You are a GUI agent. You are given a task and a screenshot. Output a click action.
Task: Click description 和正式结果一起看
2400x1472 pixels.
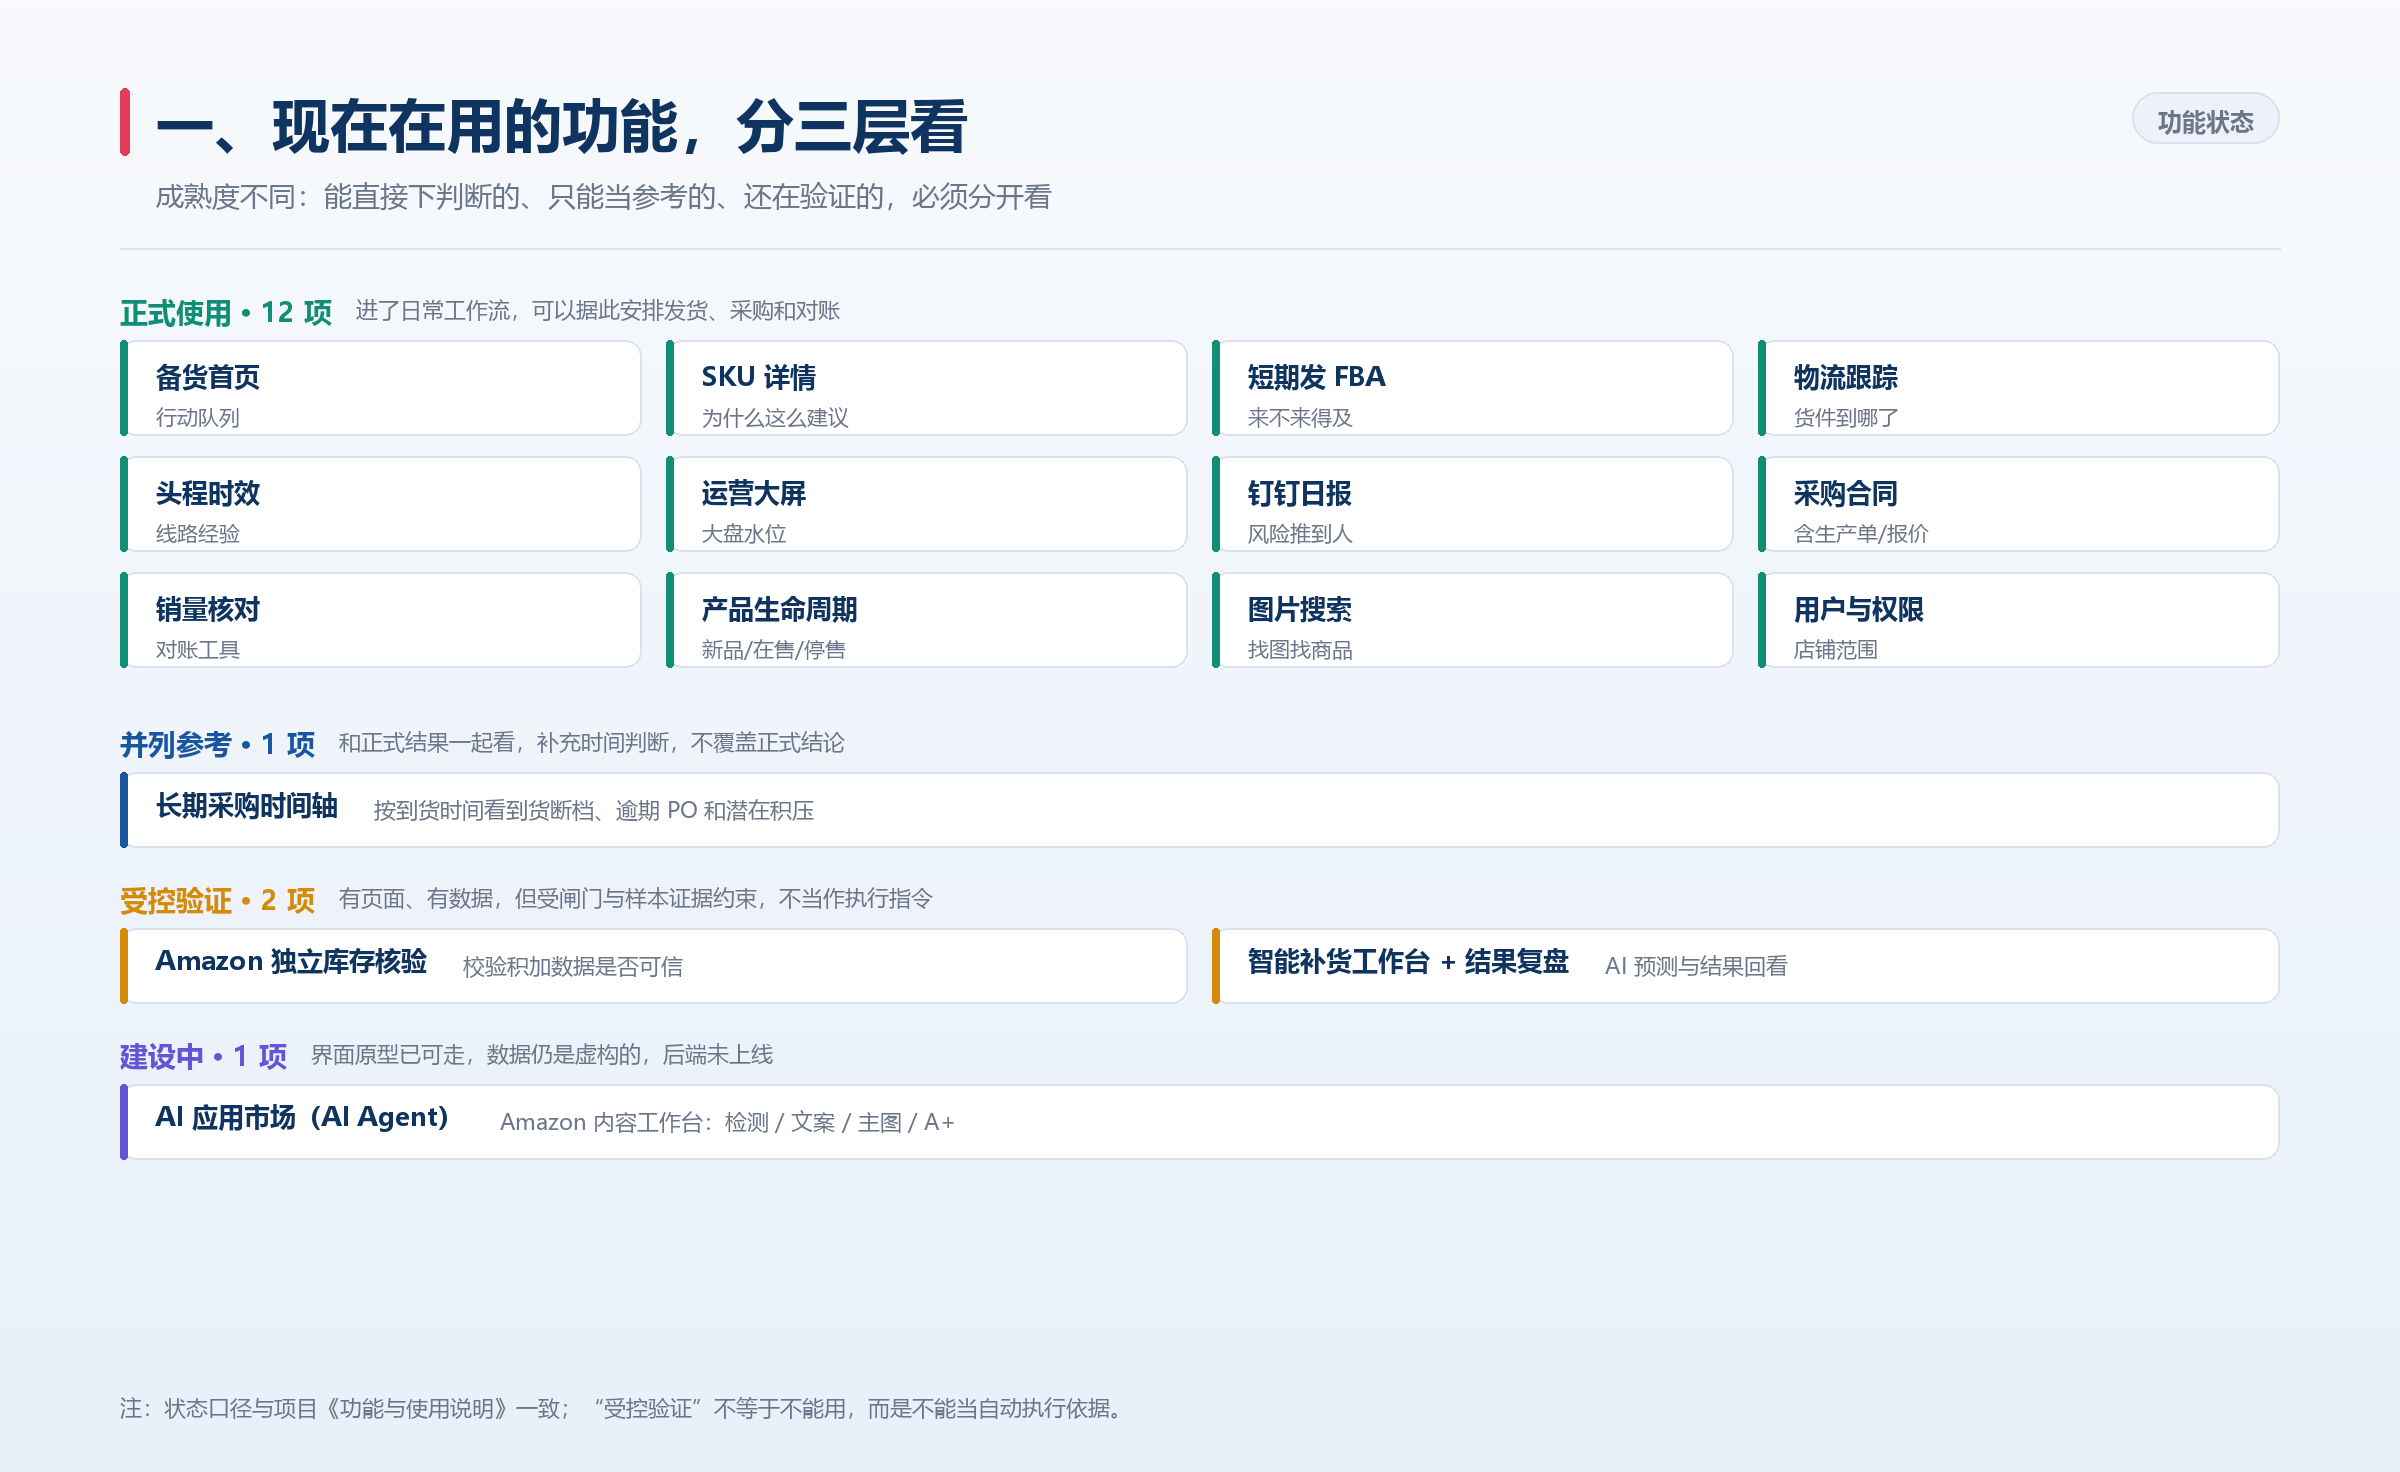[x=591, y=743]
